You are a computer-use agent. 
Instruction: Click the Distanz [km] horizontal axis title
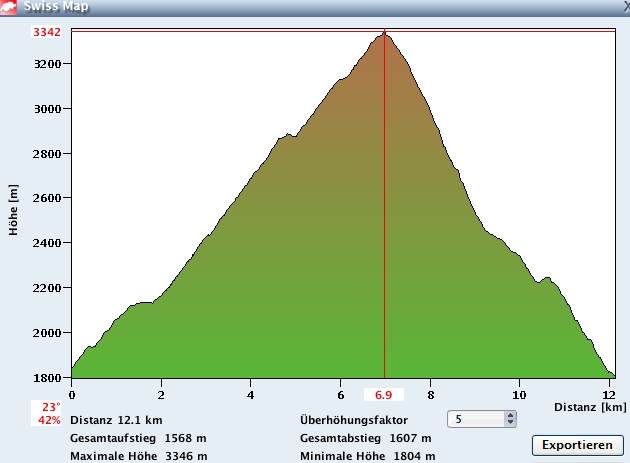pyautogui.click(x=589, y=407)
